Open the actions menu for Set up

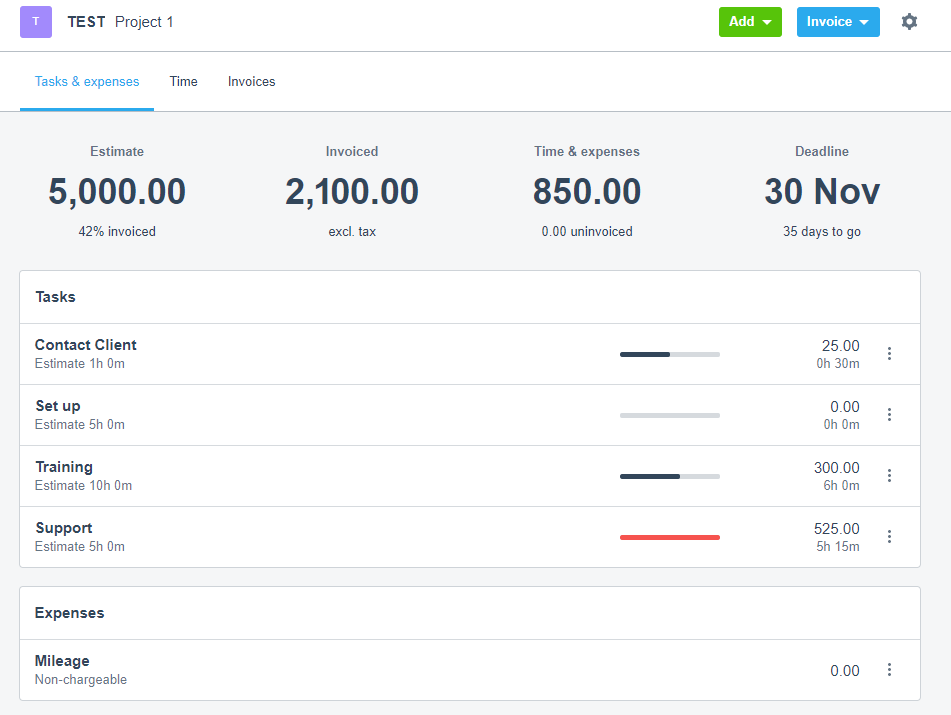click(x=889, y=414)
